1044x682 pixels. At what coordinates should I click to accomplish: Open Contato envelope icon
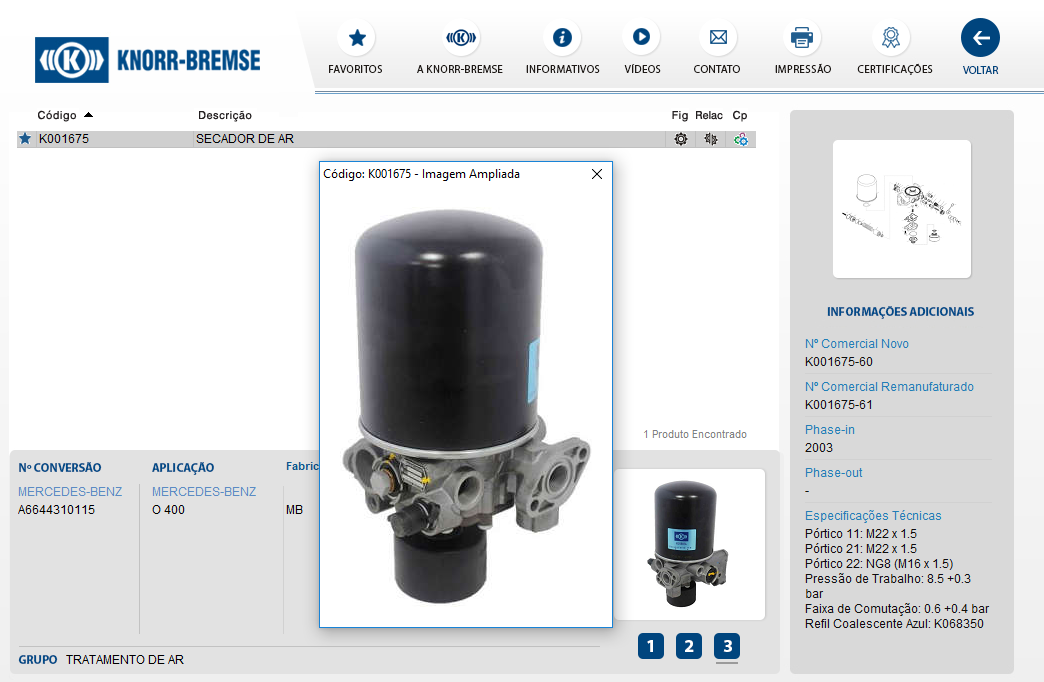pos(717,39)
